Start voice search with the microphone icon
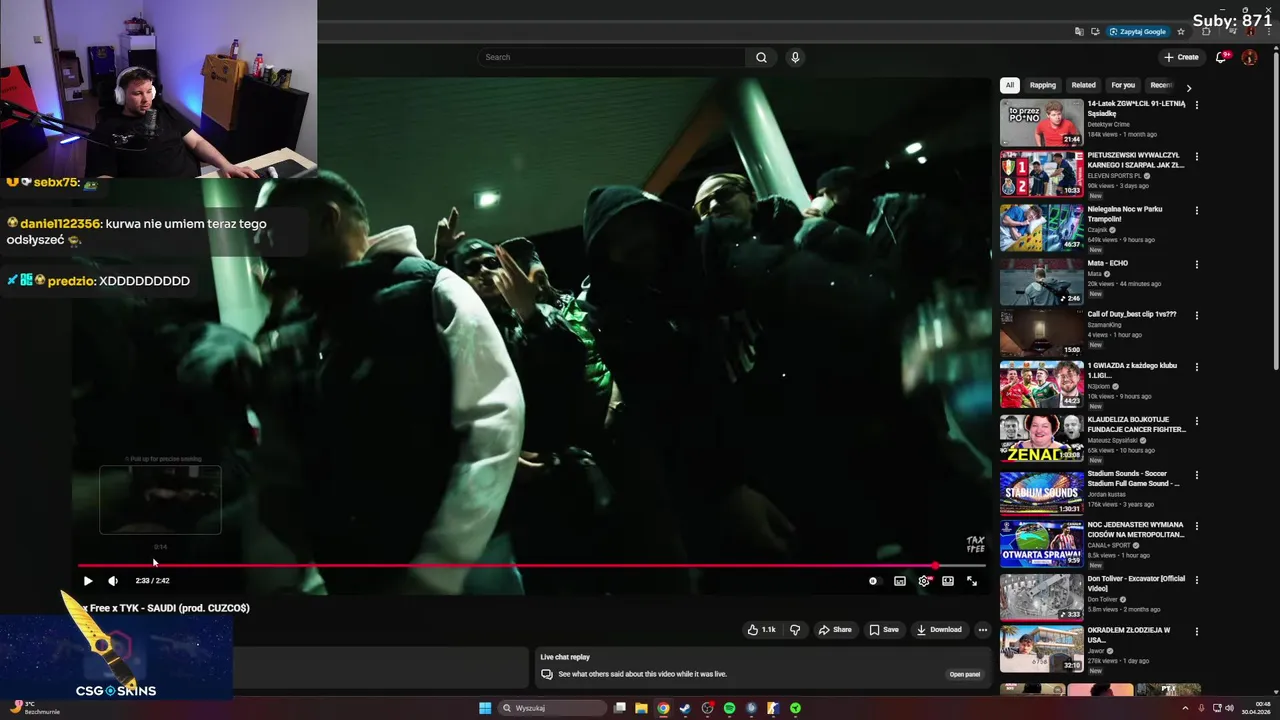The width and height of the screenshot is (1280, 720). tap(795, 57)
